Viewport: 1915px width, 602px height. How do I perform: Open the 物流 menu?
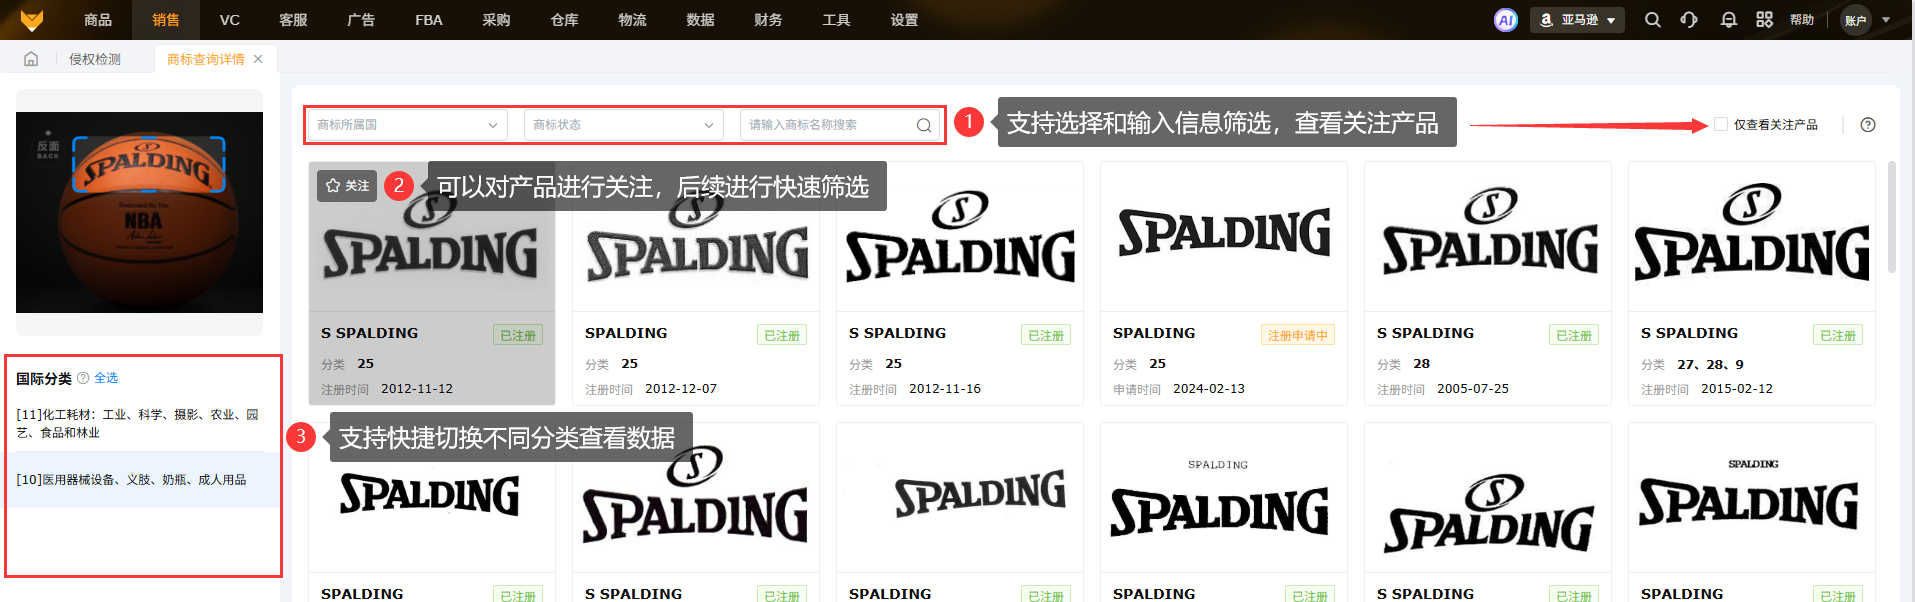pos(632,20)
